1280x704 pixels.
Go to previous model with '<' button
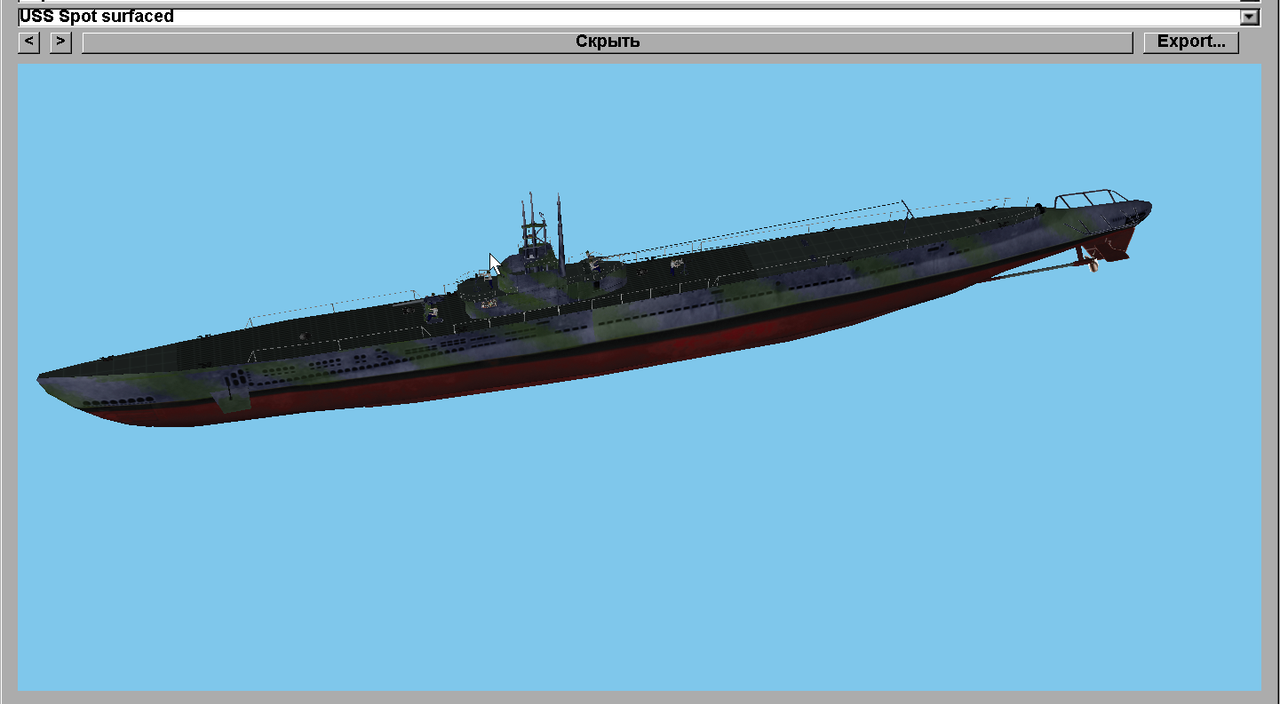(29, 42)
